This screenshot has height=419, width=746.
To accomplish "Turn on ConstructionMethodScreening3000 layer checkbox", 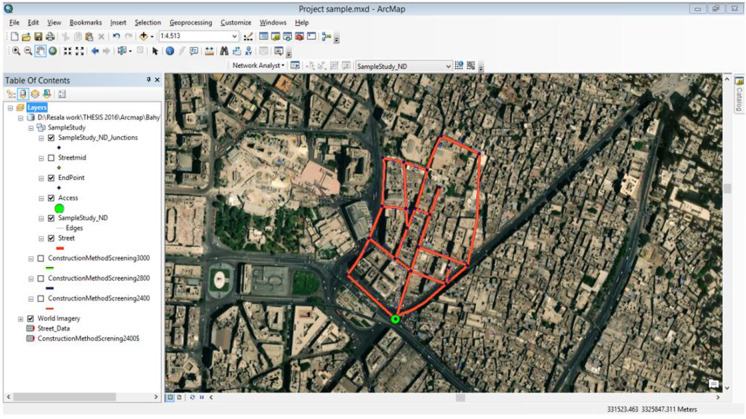I will (41, 258).
